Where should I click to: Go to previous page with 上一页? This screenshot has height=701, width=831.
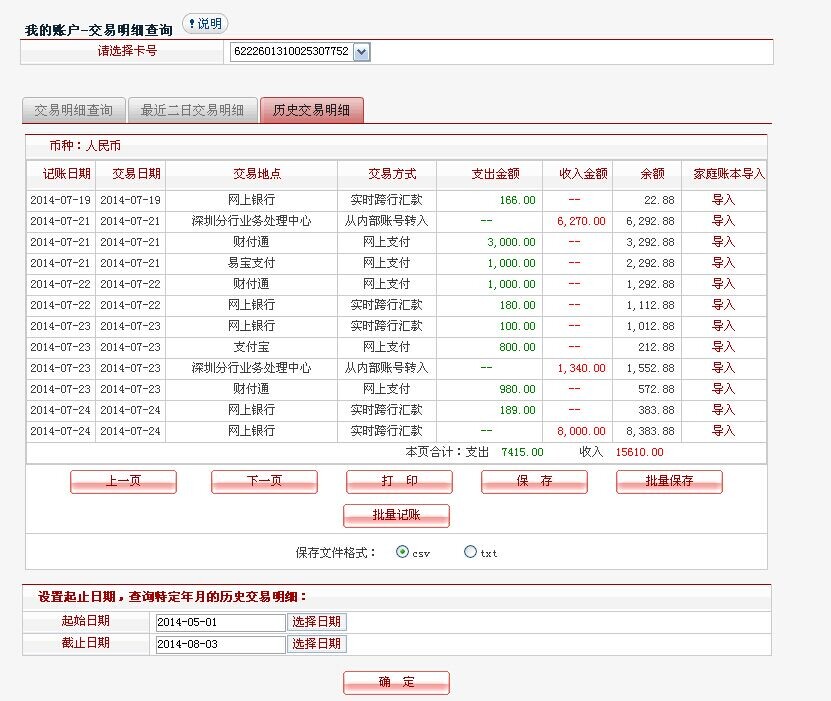pyautogui.click(x=123, y=482)
